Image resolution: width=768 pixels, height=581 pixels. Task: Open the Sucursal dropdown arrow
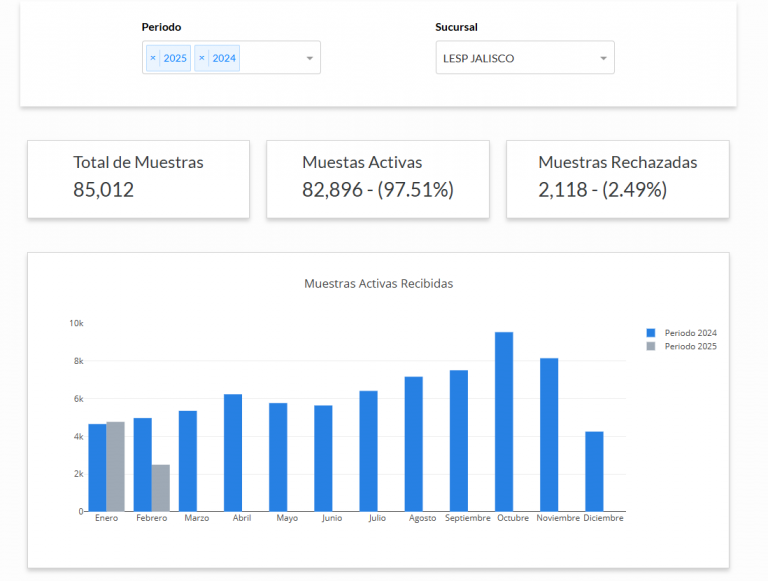click(x=604, y=58)
